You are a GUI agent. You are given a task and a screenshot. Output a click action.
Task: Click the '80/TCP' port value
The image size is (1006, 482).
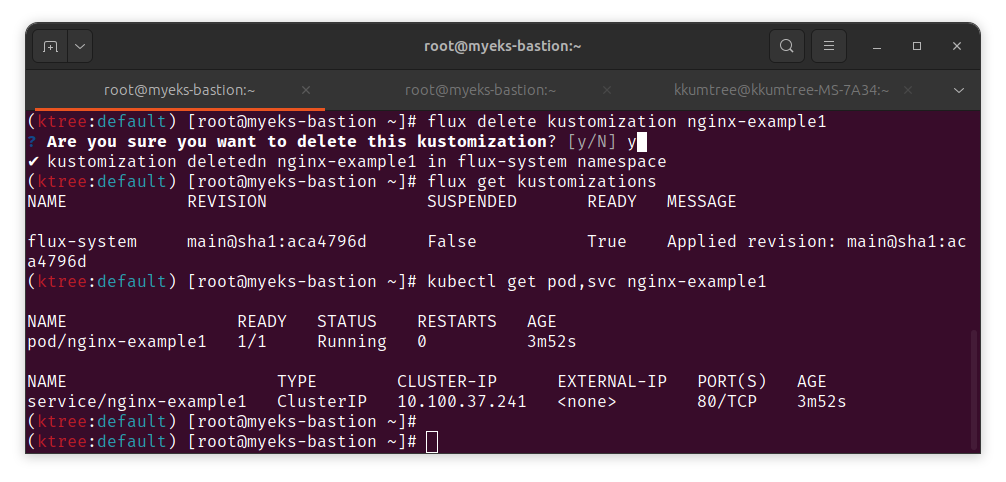click(x=727, y=402)
